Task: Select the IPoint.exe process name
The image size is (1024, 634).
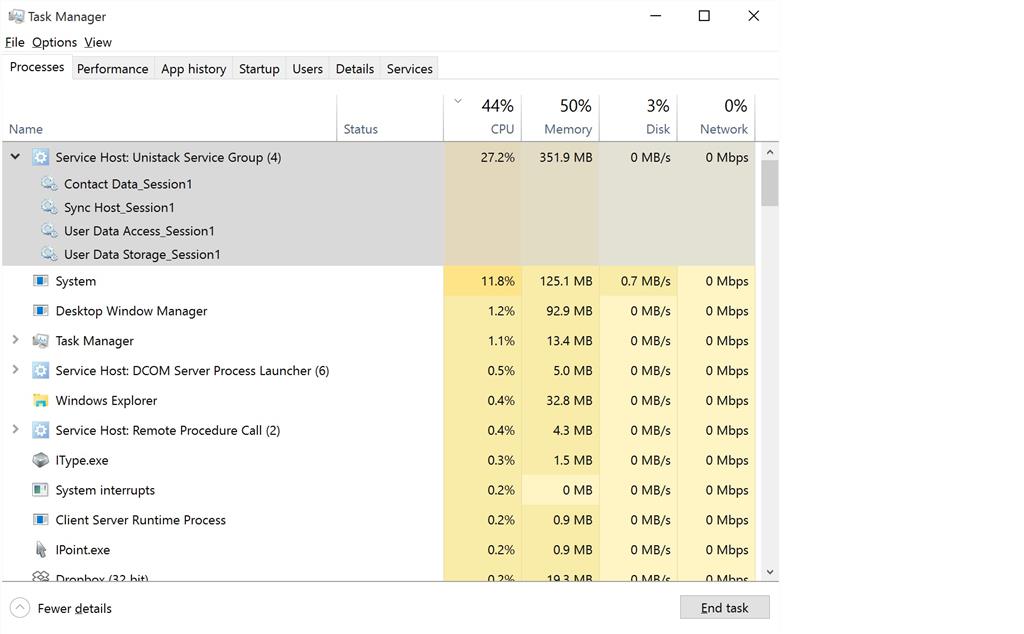Action: (x=83, y=550)
